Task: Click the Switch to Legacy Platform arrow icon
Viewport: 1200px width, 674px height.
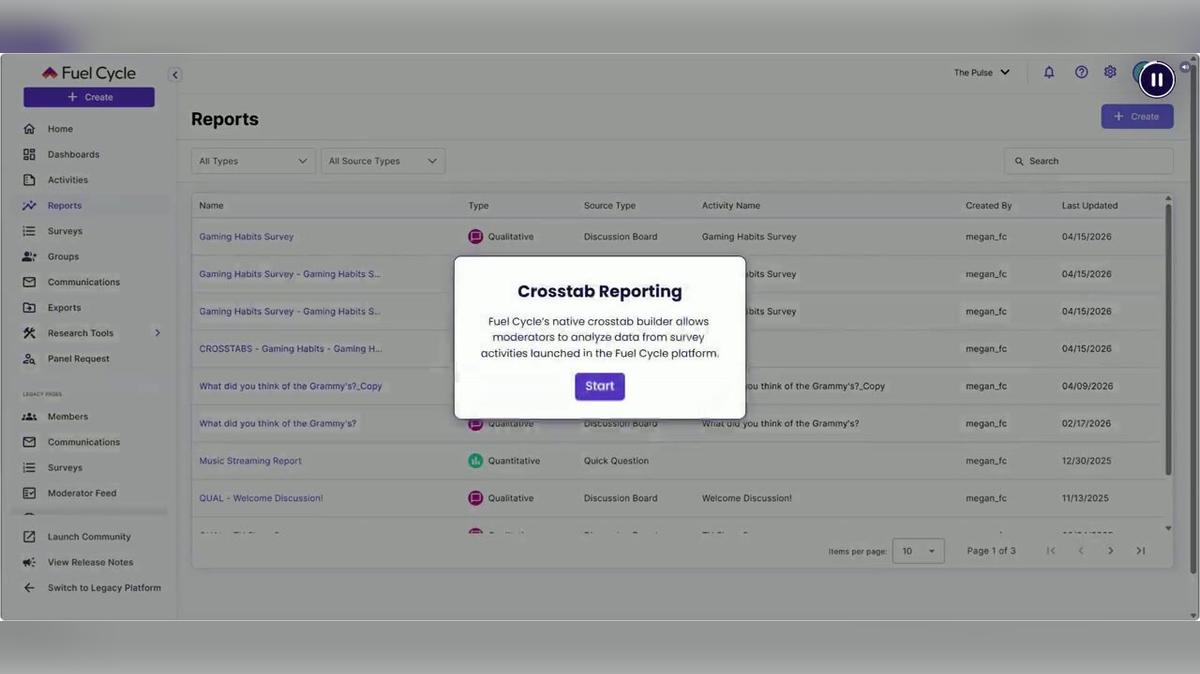Action: pyautogui.click(x=29, y=588)
